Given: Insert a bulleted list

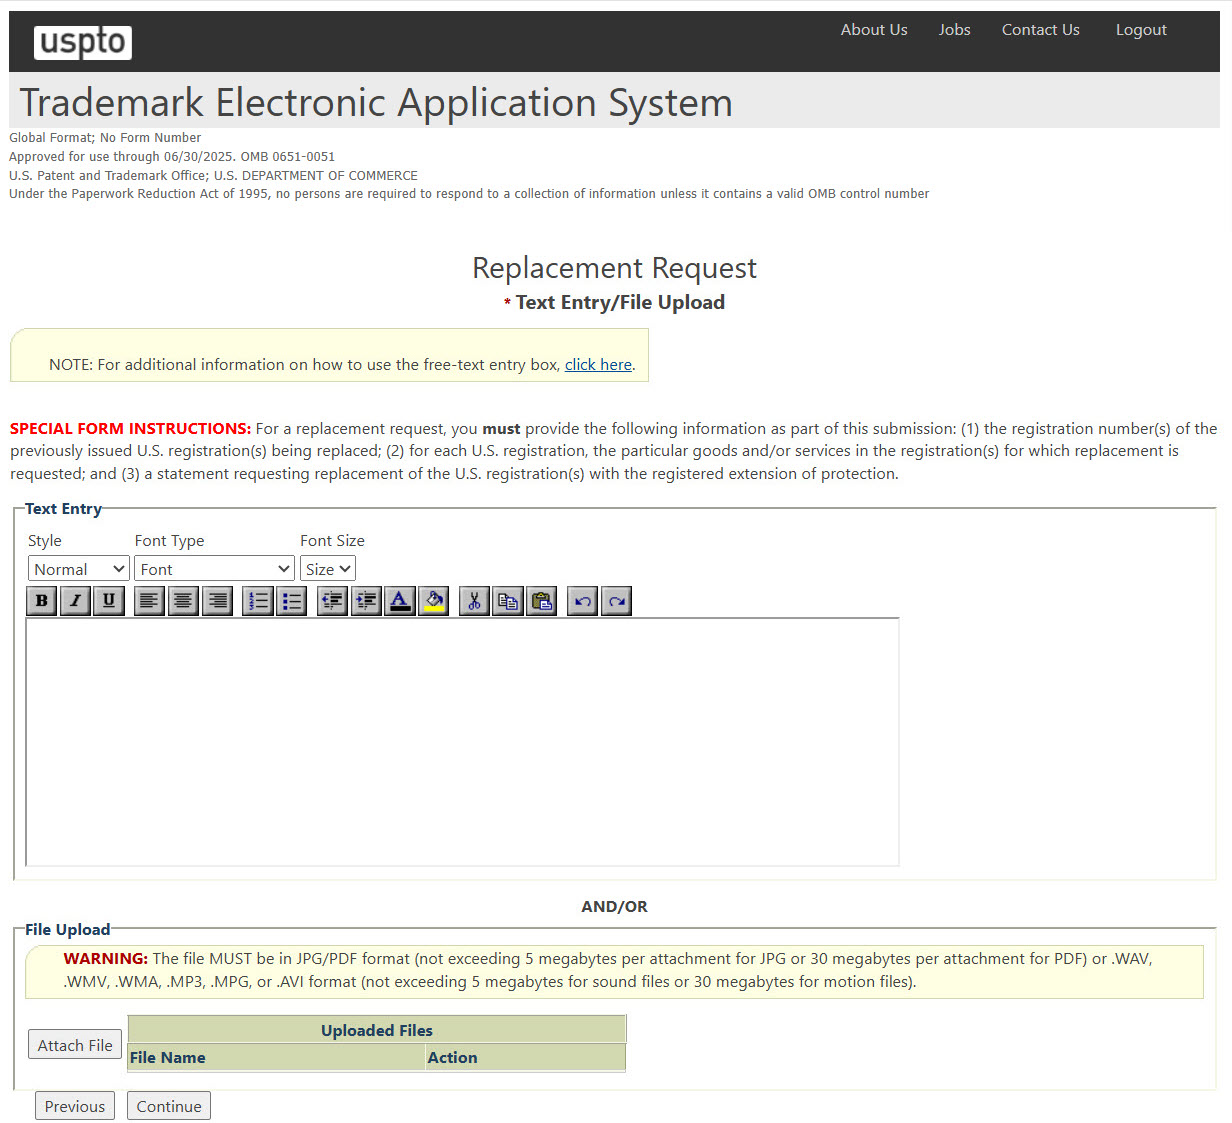Looking at the screenshot, I should (291, 601).
